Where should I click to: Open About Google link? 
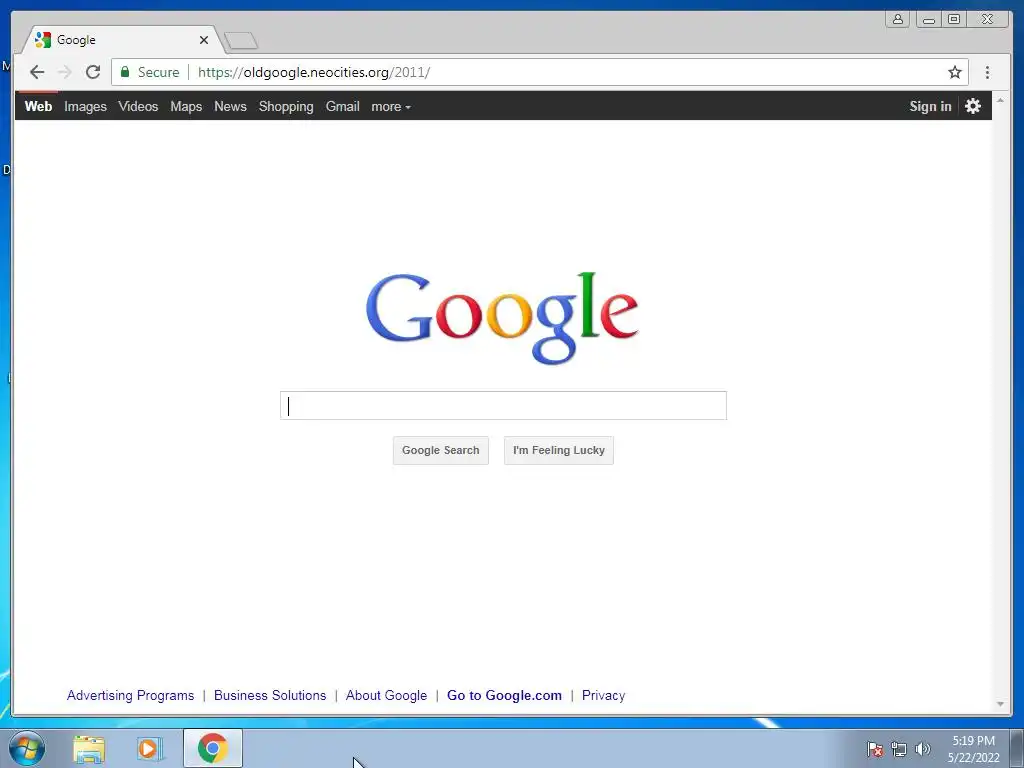(x=387, y=696)
